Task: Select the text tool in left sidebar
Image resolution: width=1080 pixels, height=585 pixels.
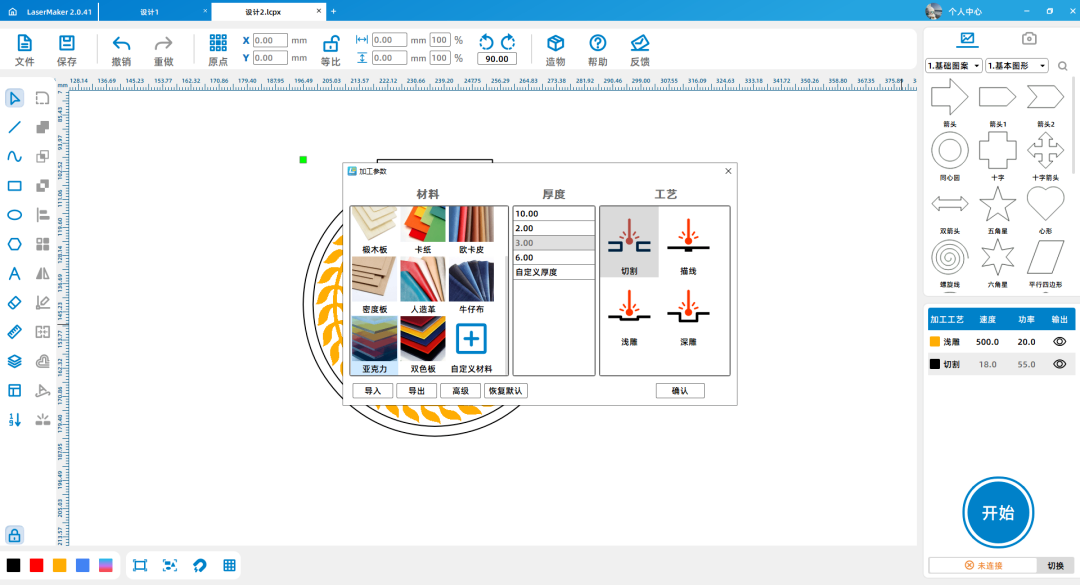Action: click(15, 274)
